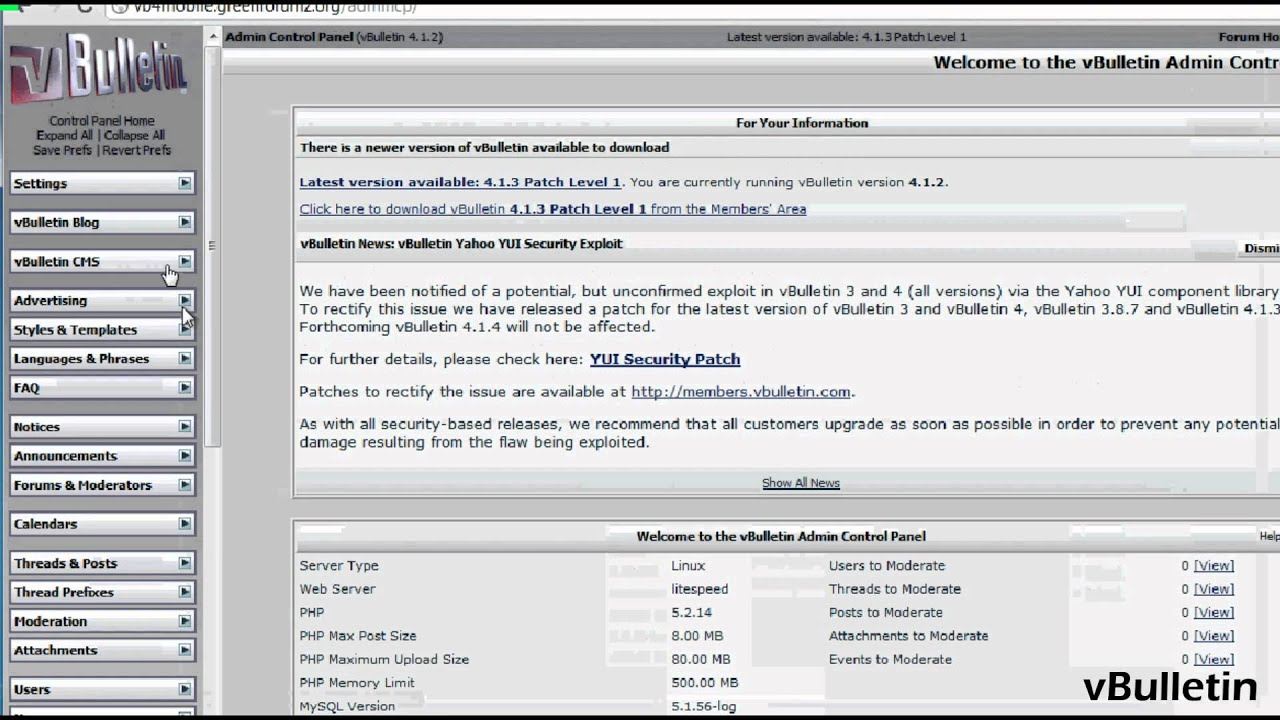Expand the Notices section arrow
Image resolution: width=1280 pixels, height=720 pixels.
point(185,426)
